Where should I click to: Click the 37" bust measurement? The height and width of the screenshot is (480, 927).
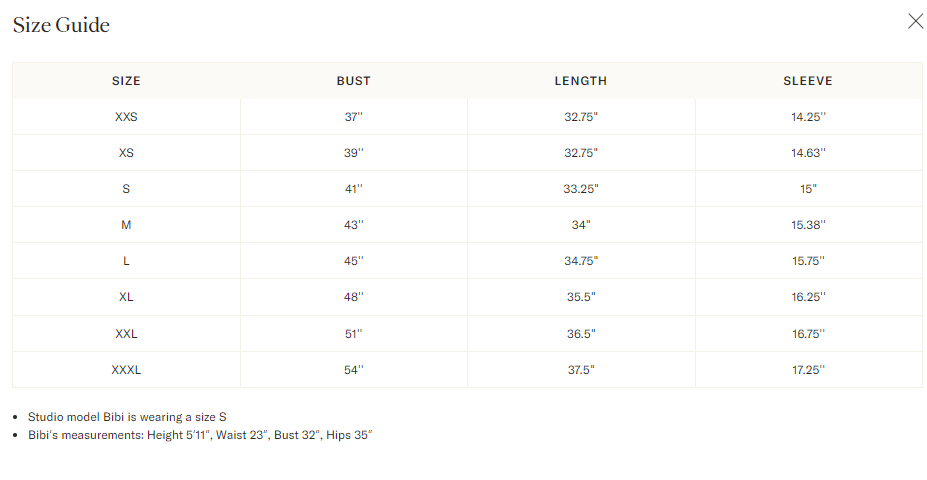pos(353,117)
